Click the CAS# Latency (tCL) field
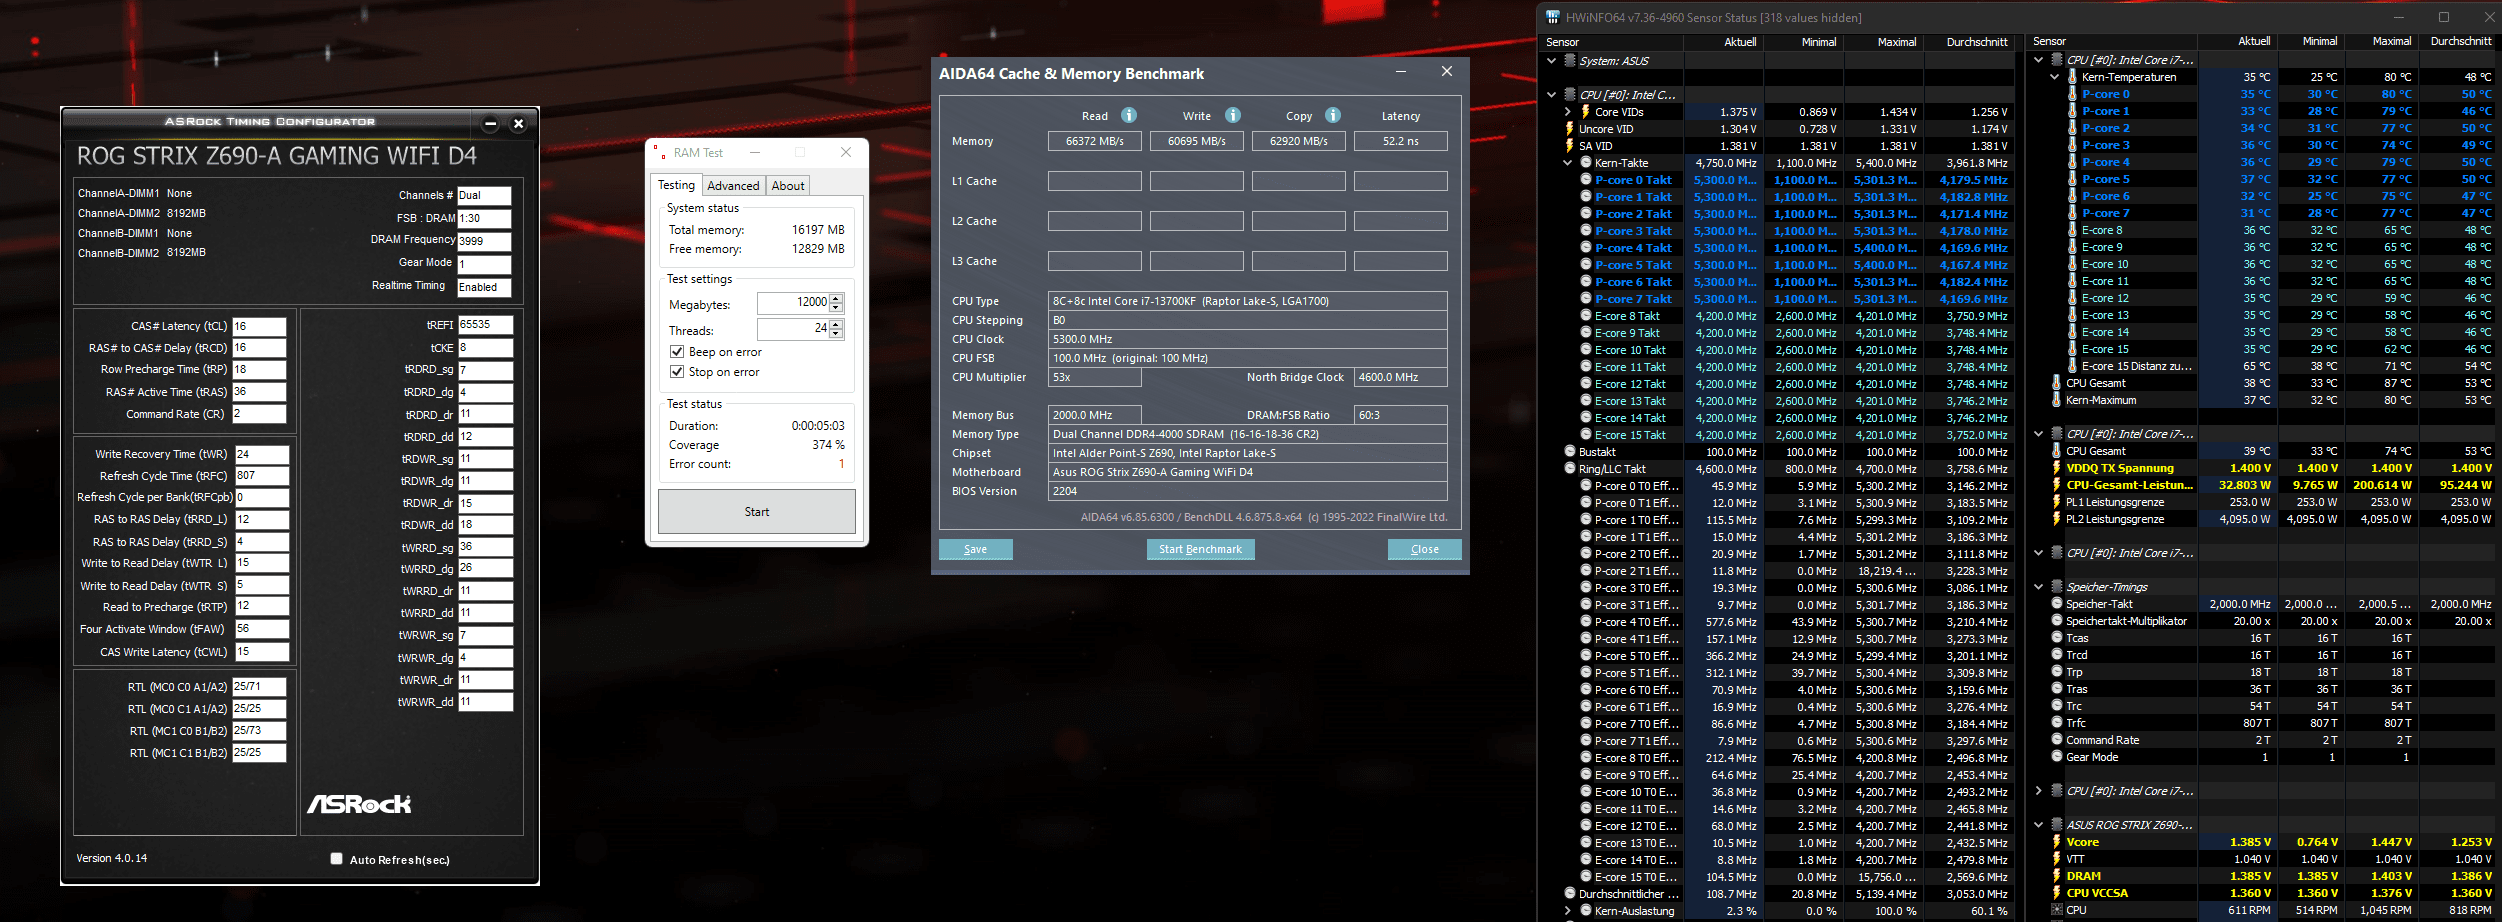2502x922 pixels. (259, 326)
